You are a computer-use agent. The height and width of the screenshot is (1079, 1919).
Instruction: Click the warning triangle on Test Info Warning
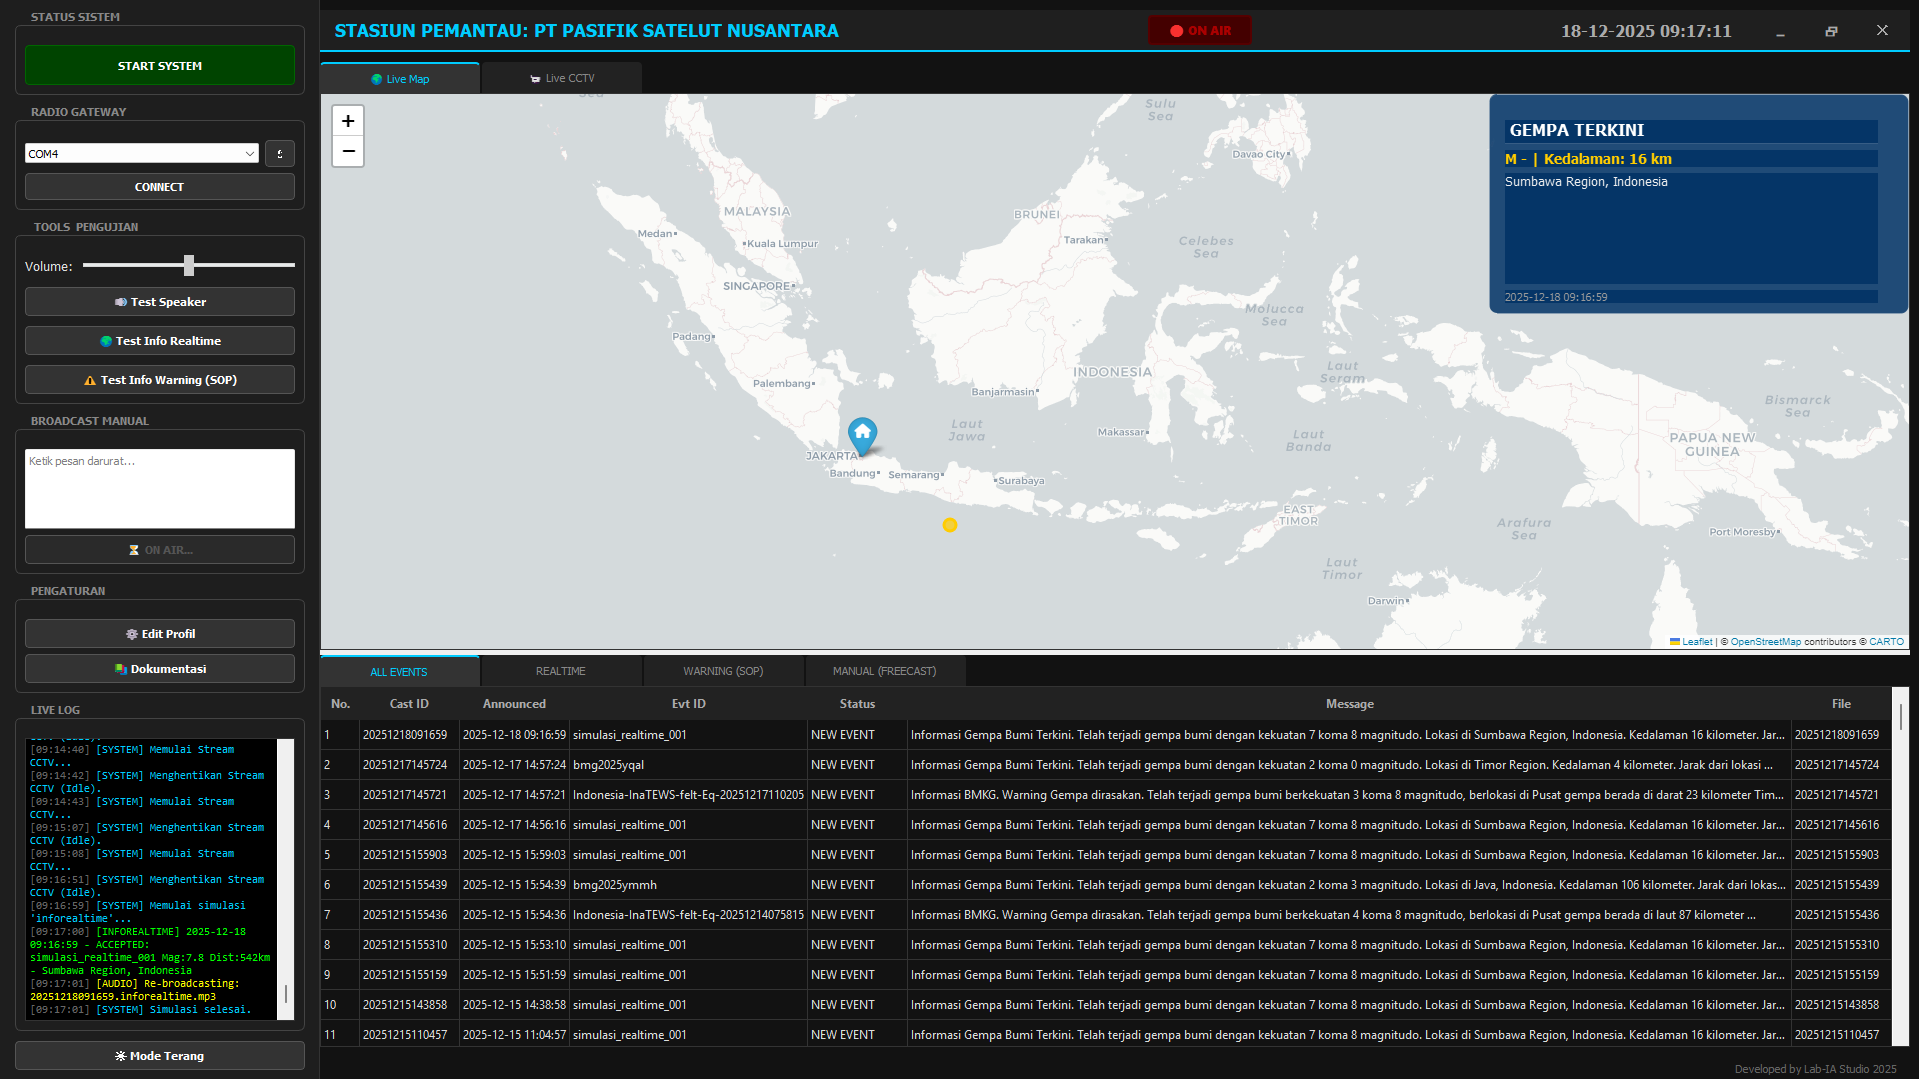(91, 380)
